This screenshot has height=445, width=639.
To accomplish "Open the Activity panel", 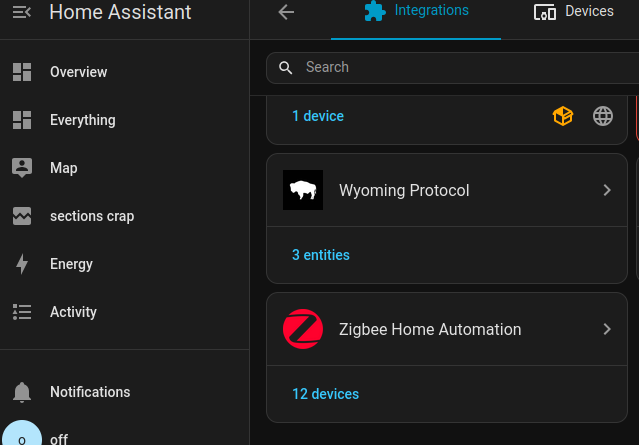I will (x=73, y=312).
